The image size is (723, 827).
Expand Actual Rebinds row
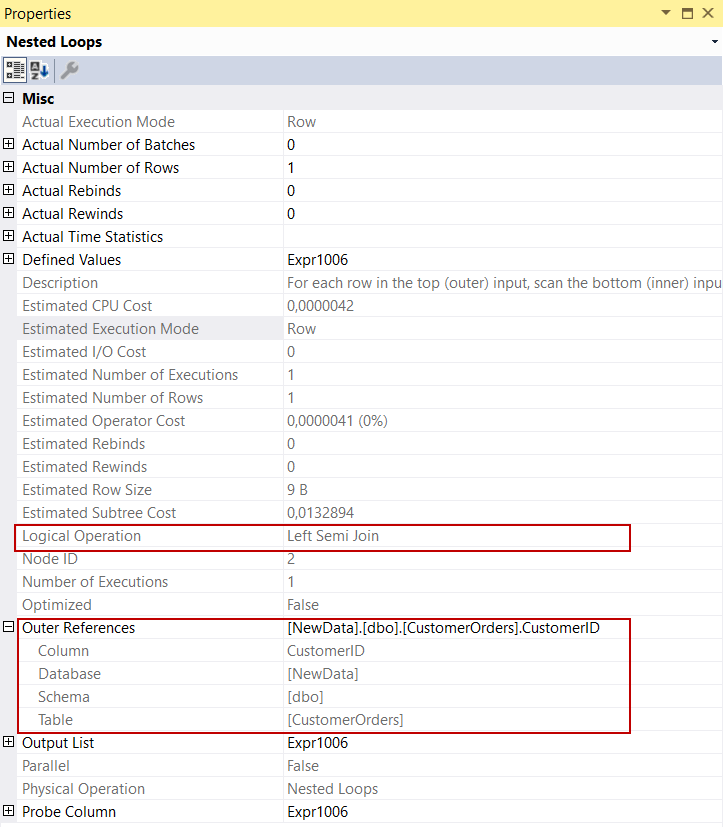click(x=8, y=190)
